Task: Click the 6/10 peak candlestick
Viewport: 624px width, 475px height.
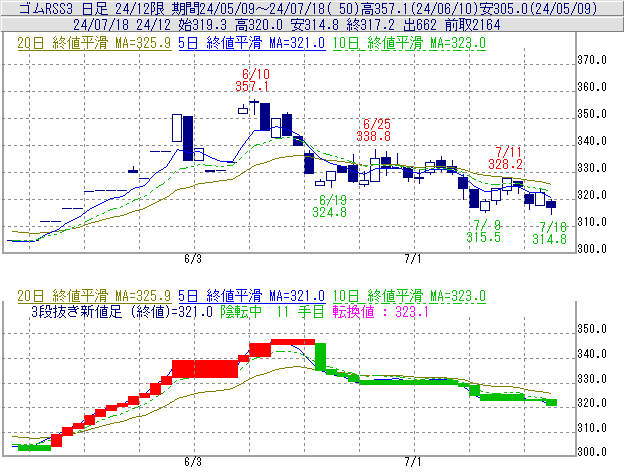Action: click(254, 107)
